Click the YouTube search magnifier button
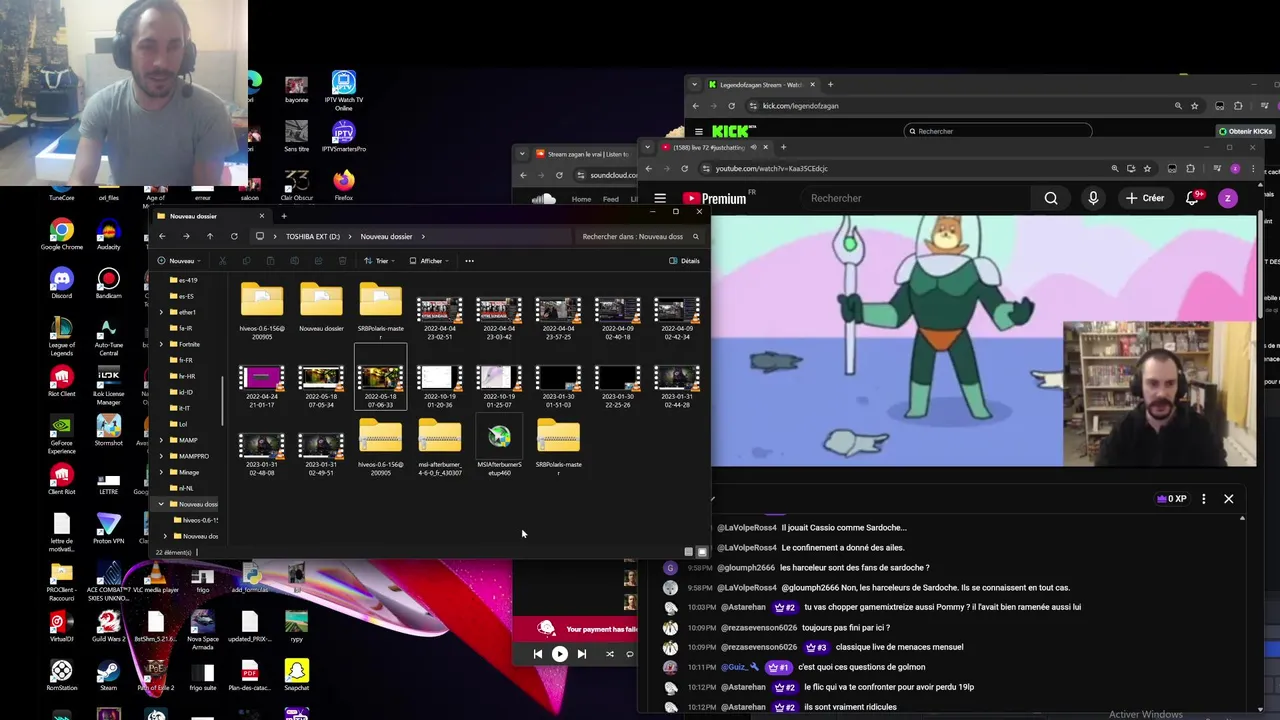The width and height of the screenshot is (1280, 720). (x=1051, y=198)
